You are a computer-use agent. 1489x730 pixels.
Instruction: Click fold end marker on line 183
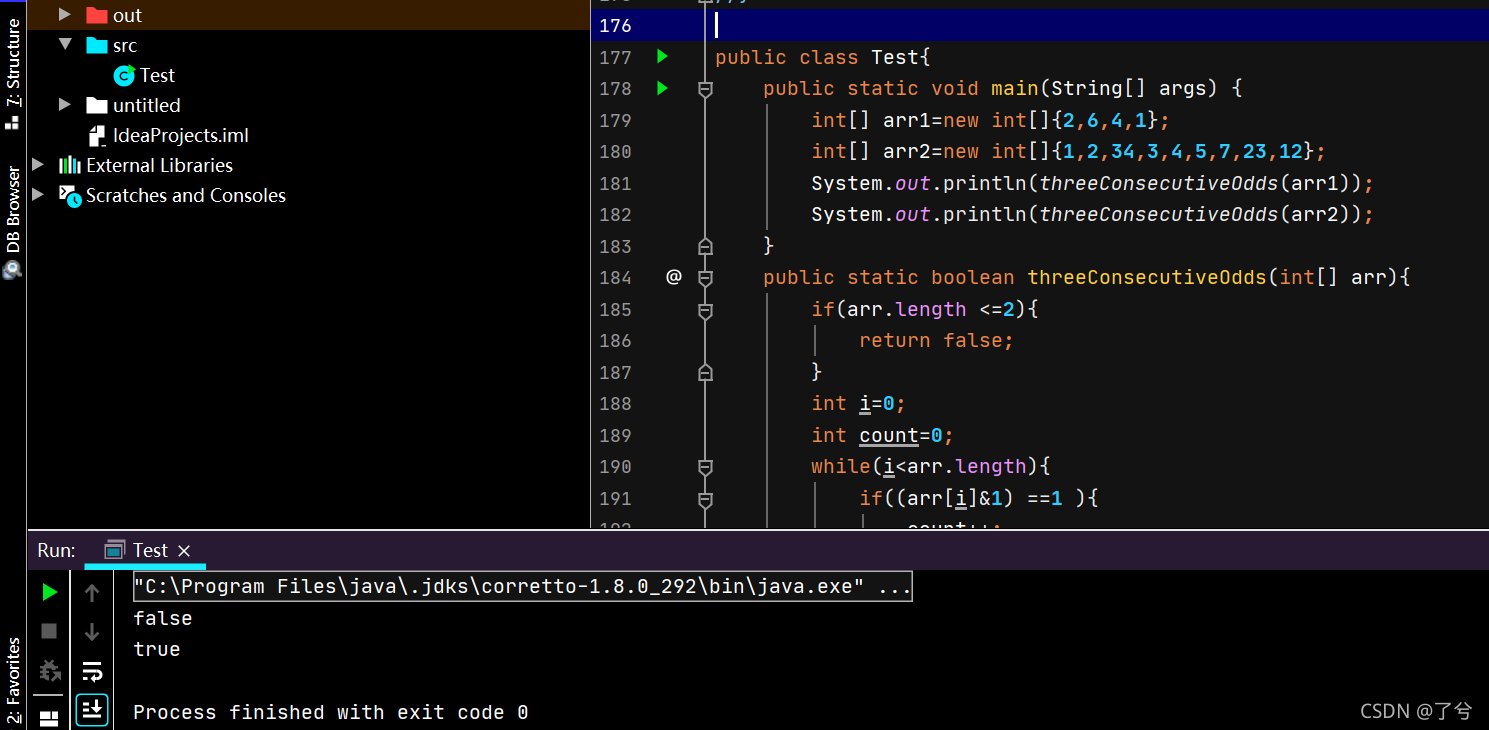pyautogui.click(x=705, y=246)
